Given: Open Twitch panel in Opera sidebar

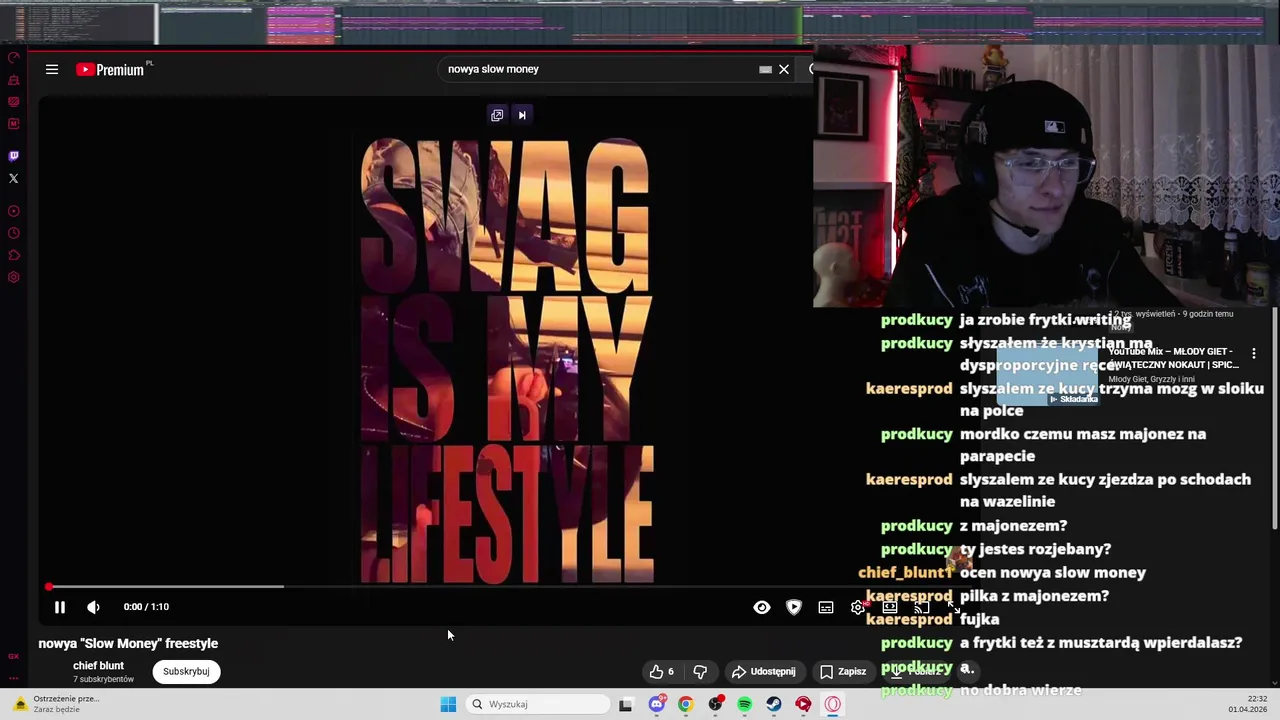Looking at the screenshot, I should pos(14,156).
